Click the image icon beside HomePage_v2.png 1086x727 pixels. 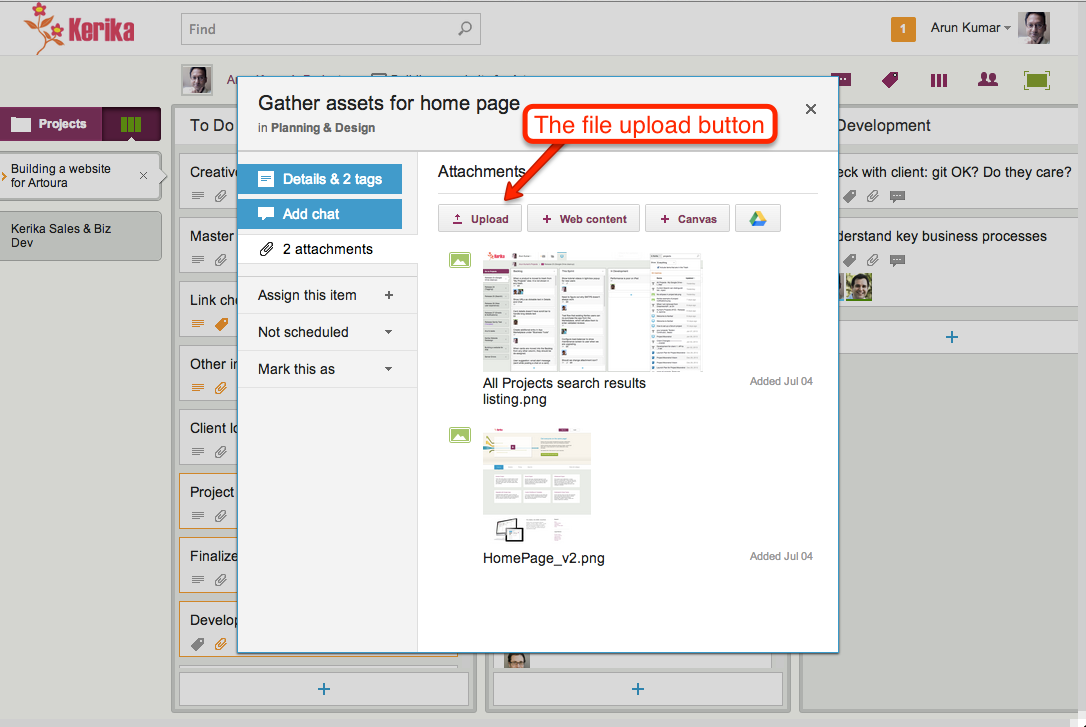pyautogui.click(x=460, y=436)
